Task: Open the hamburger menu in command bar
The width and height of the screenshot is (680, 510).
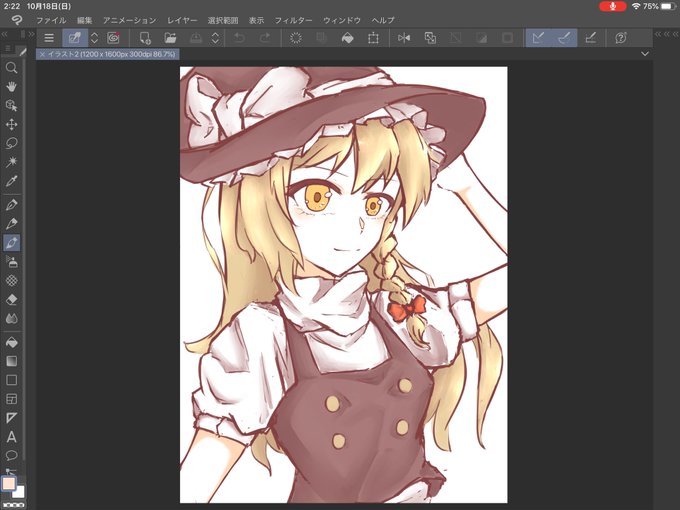Action: tap(49, 38)
